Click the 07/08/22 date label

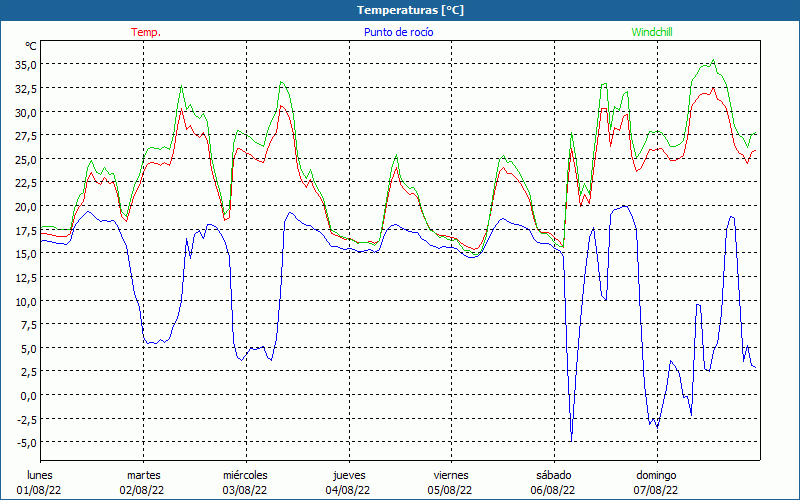point(656,490)
